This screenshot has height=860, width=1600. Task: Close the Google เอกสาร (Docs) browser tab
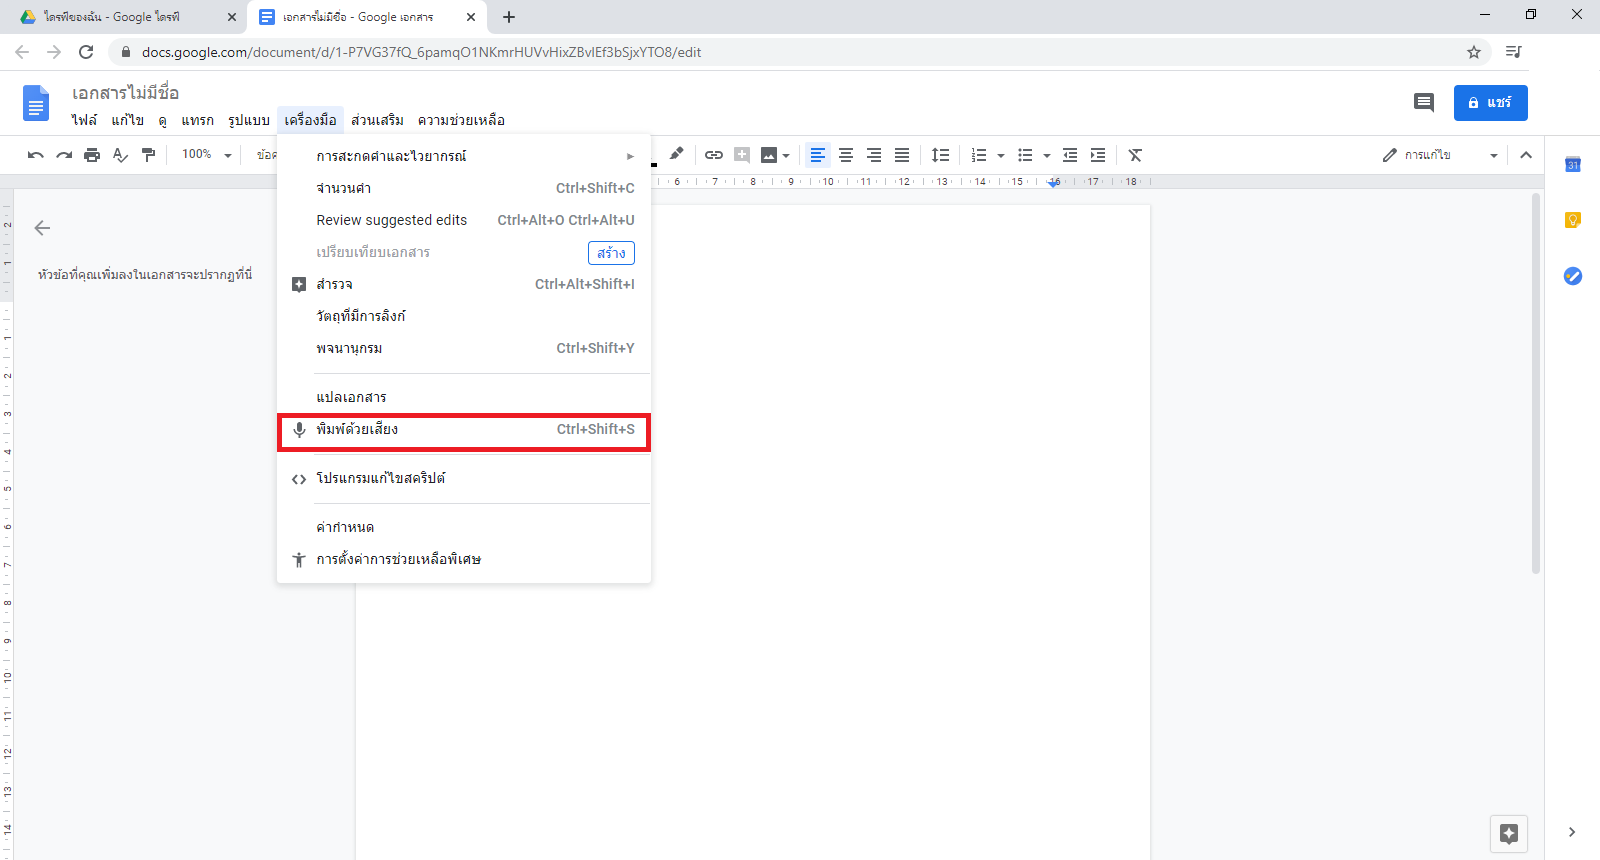click(x=471, y=17)
